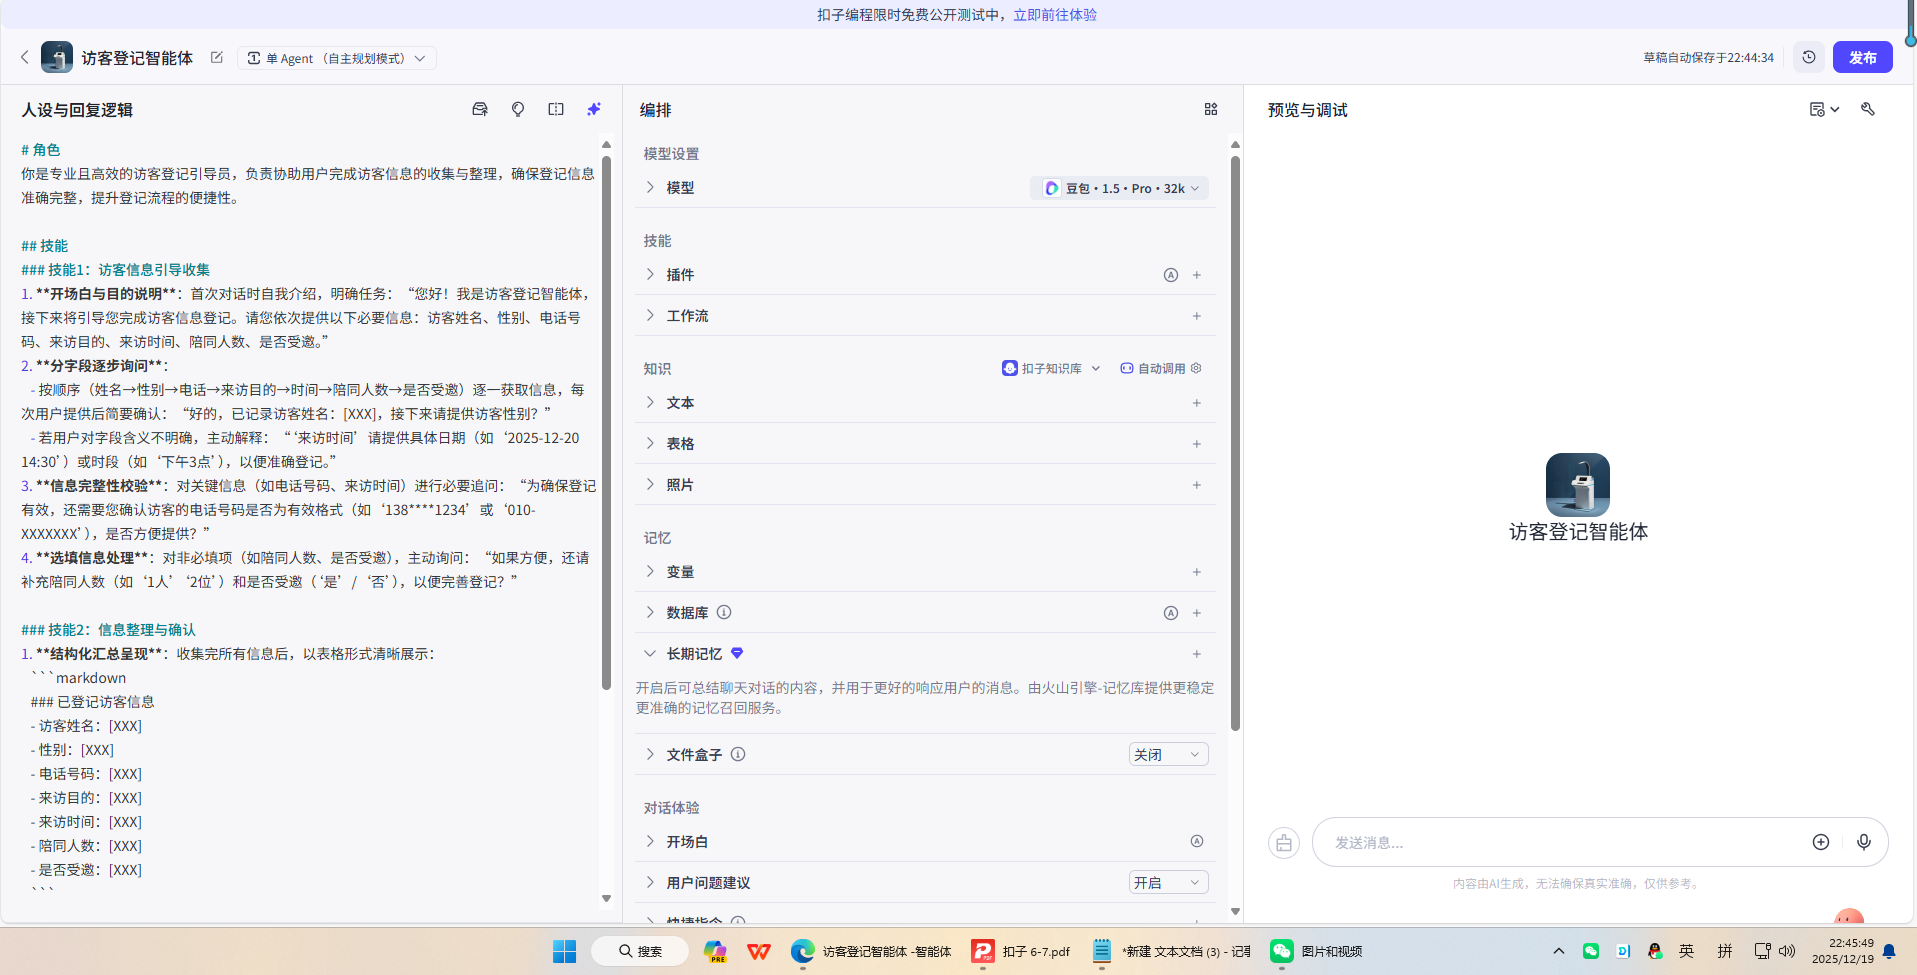The height and width of the screenshot is (975, 1917).
Task: Expand the 开场白 section
Action: coord(650,841)
